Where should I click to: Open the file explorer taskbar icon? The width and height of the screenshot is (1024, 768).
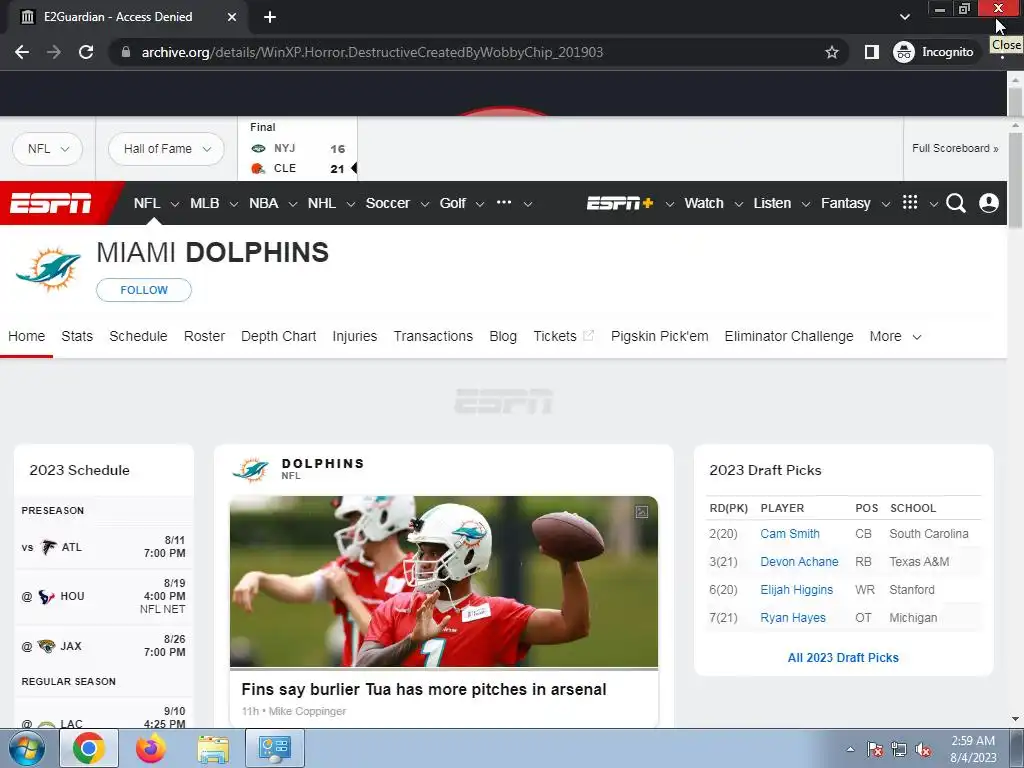[x=214, y=748]
